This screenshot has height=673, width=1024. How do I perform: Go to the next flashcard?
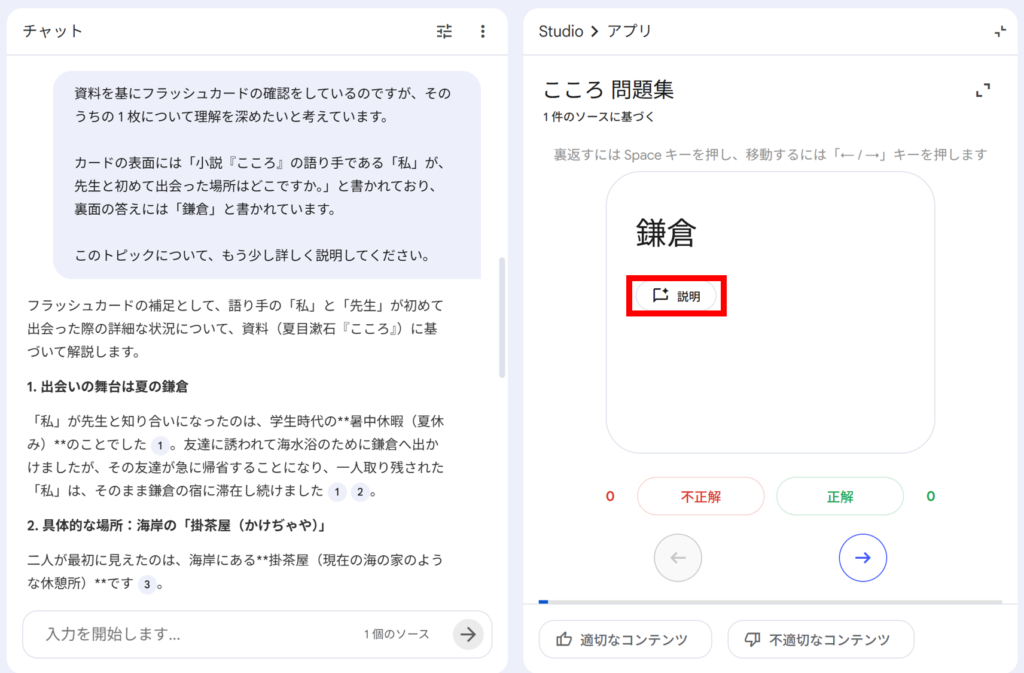pos(862,558)
